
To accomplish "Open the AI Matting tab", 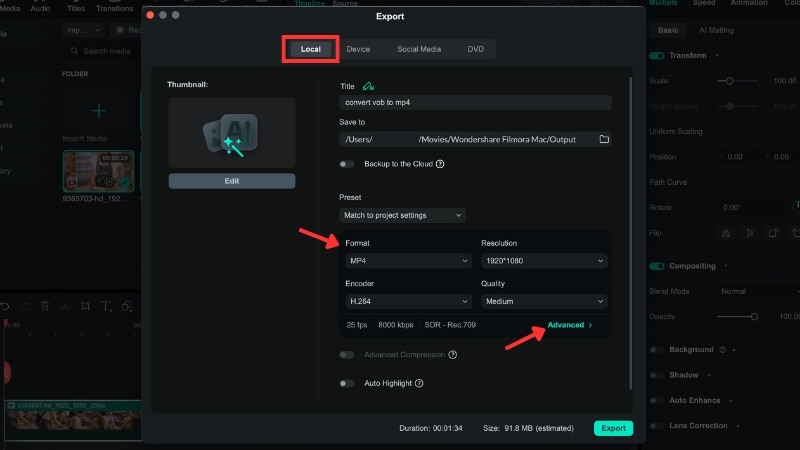I will pyautogui.click(x=716, y=30).
